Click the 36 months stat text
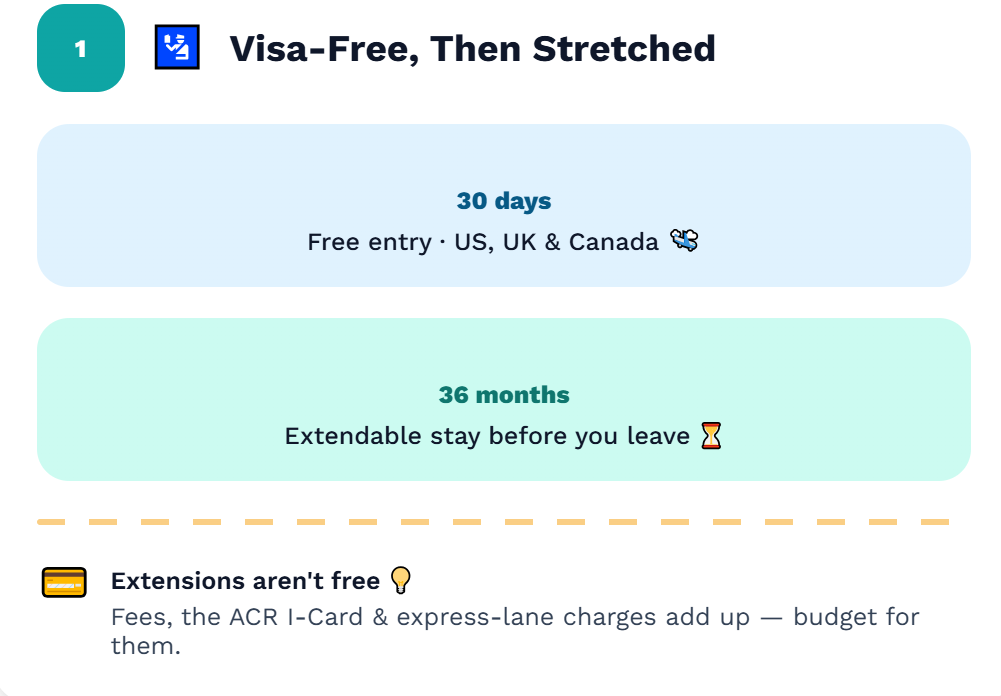 pos(504,395)
